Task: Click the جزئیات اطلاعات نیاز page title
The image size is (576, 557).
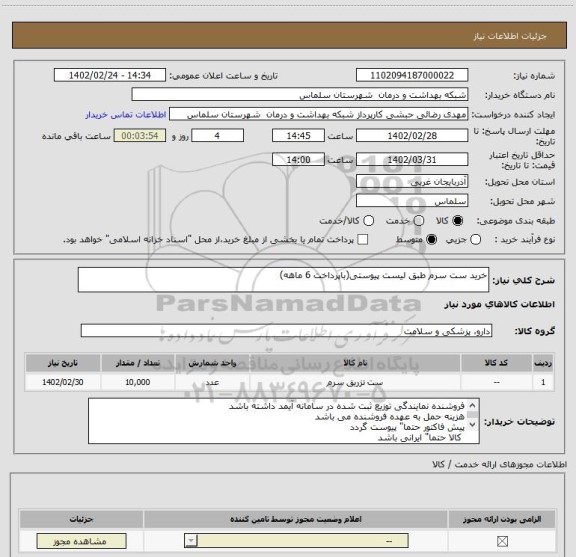Action: pyautogui.click(x=510, y=36)
